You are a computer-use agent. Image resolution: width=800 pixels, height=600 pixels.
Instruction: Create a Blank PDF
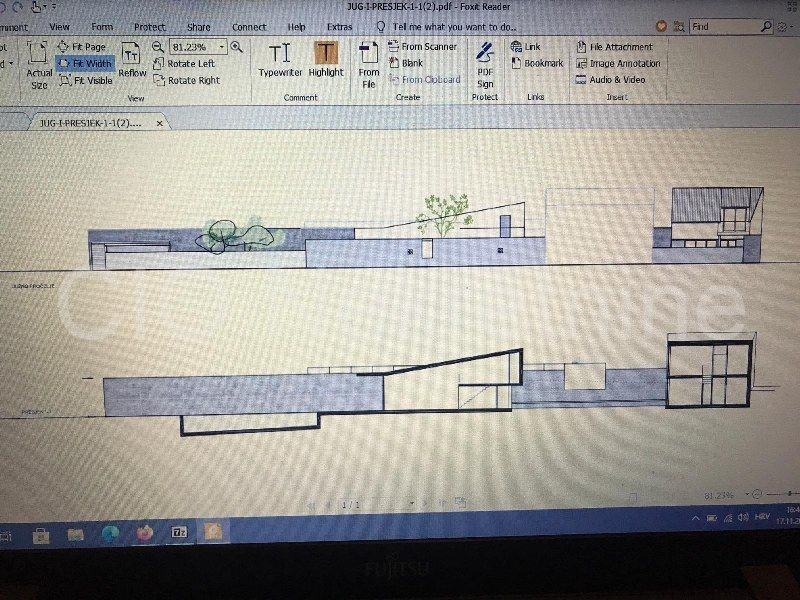click(406, 63)
